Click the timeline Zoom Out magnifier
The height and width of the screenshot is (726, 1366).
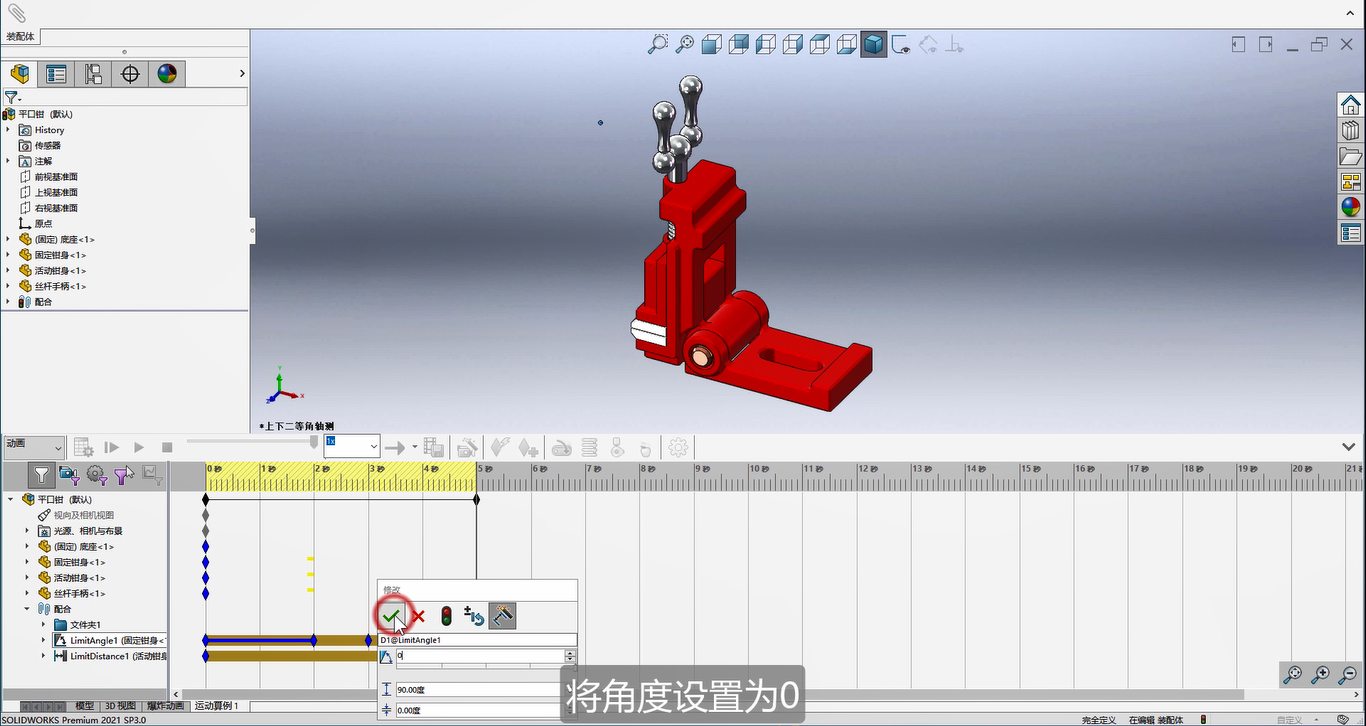[1348, 675]
